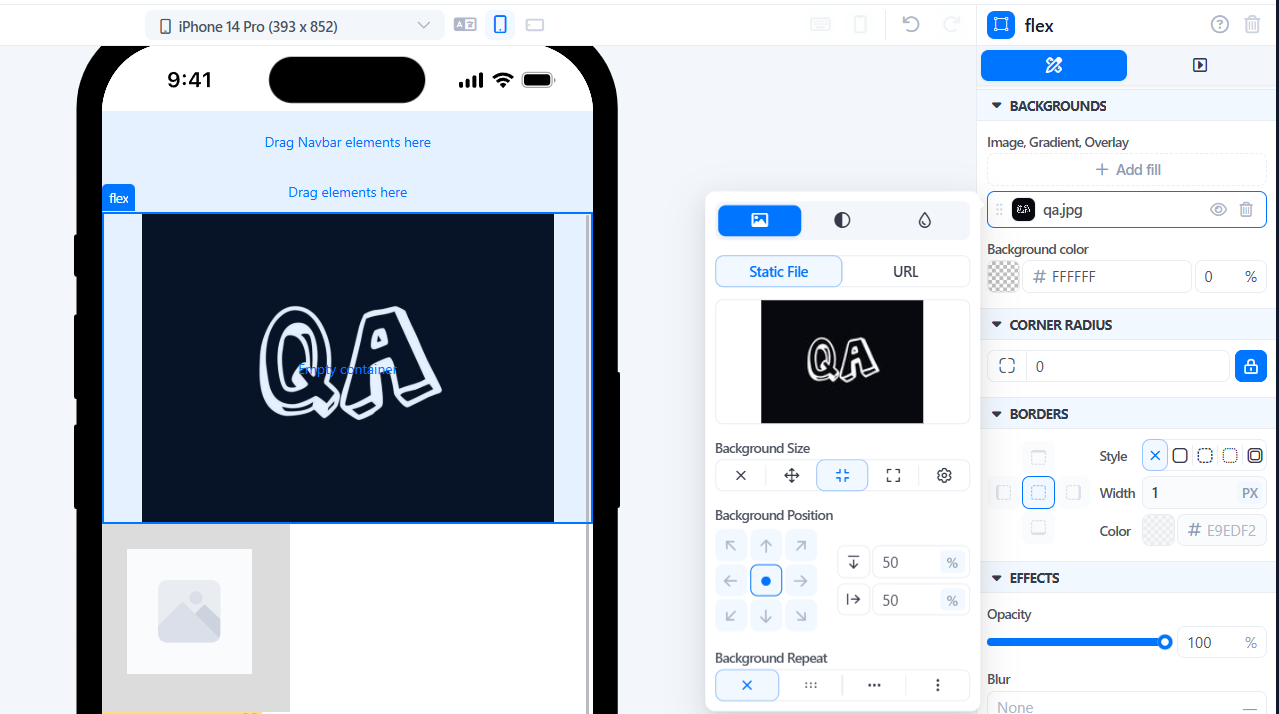Set background position to top-left arrow

[731, 546]
